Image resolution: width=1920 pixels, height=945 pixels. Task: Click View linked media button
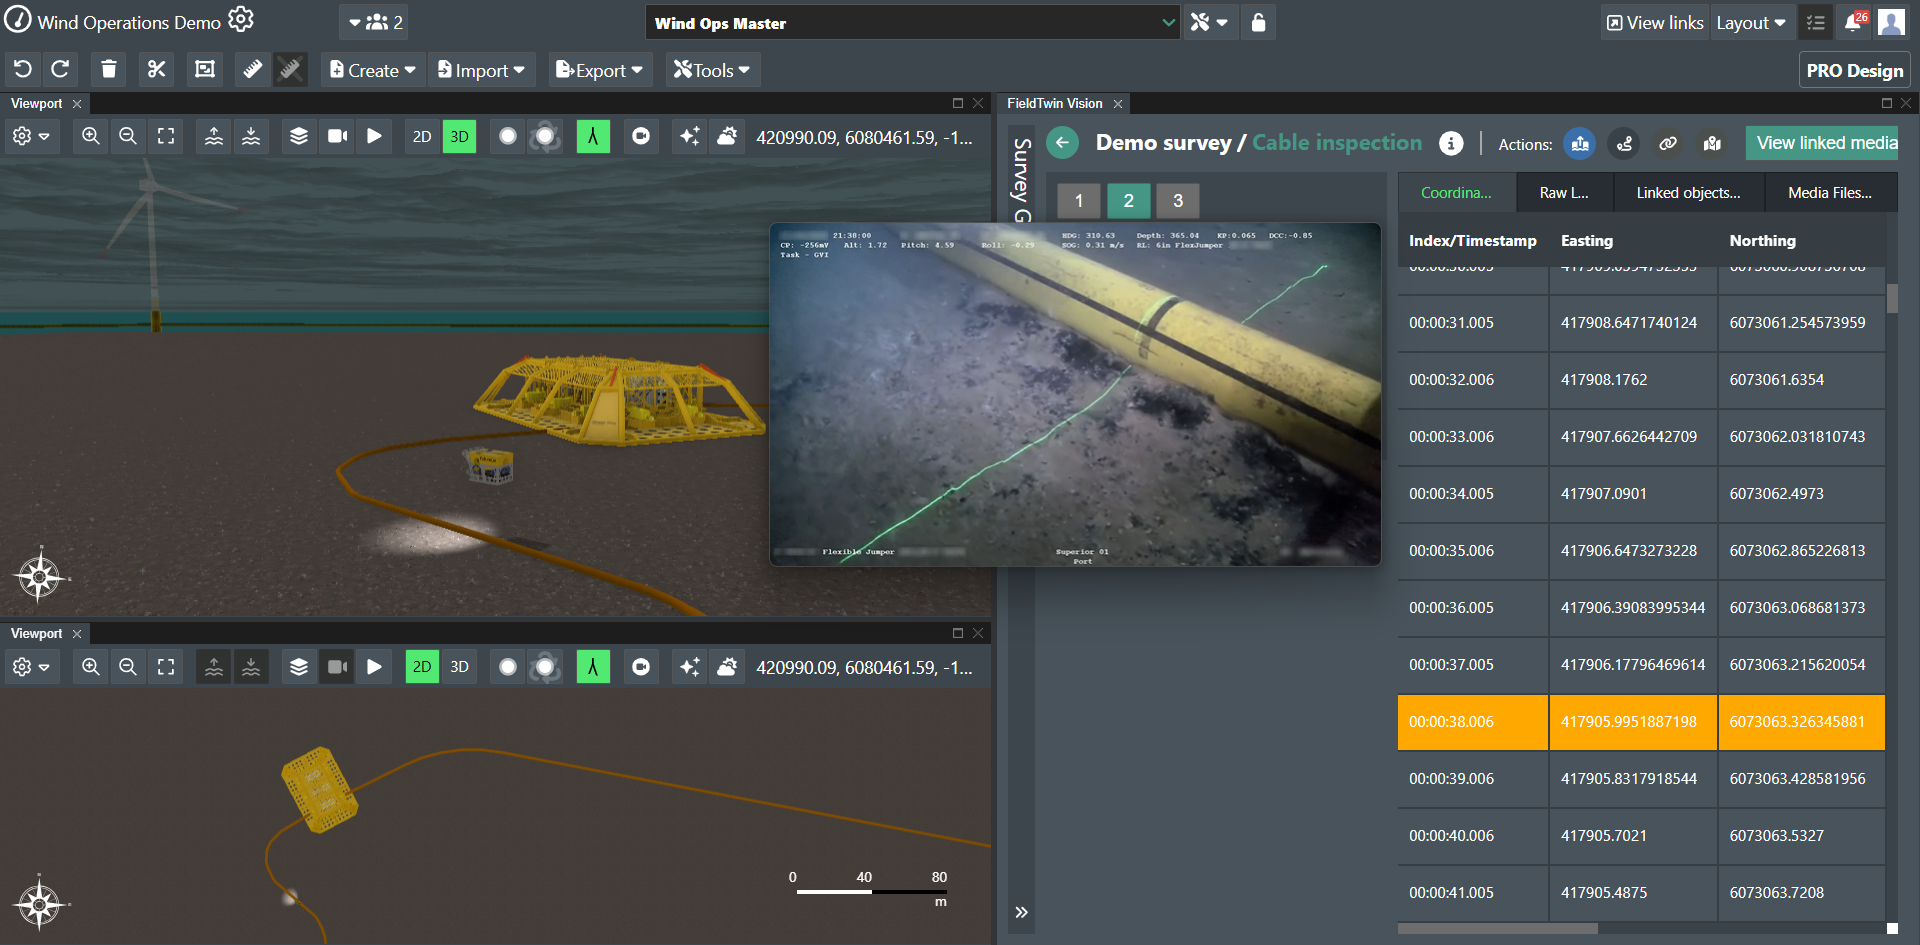[1826, 143]
